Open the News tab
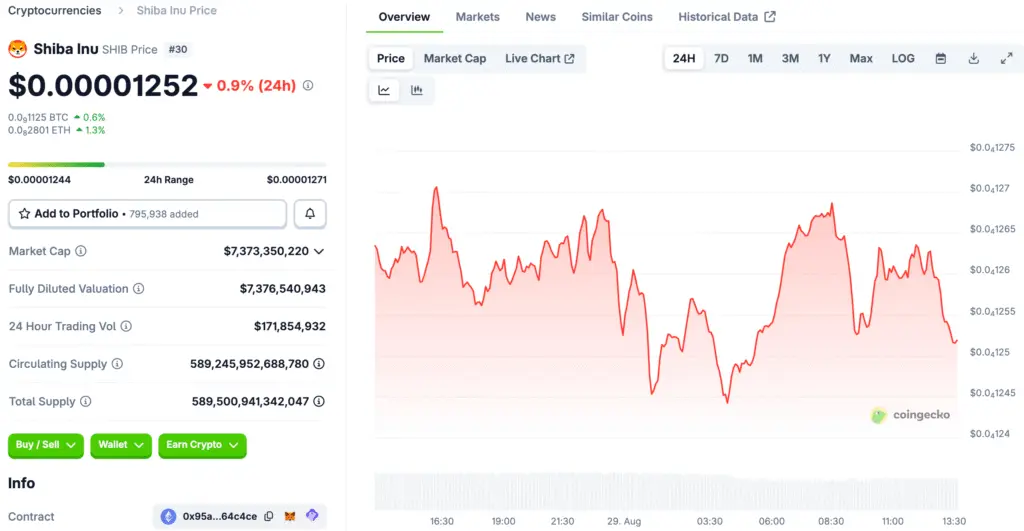 pyautogui.click(x=541, y=17)
